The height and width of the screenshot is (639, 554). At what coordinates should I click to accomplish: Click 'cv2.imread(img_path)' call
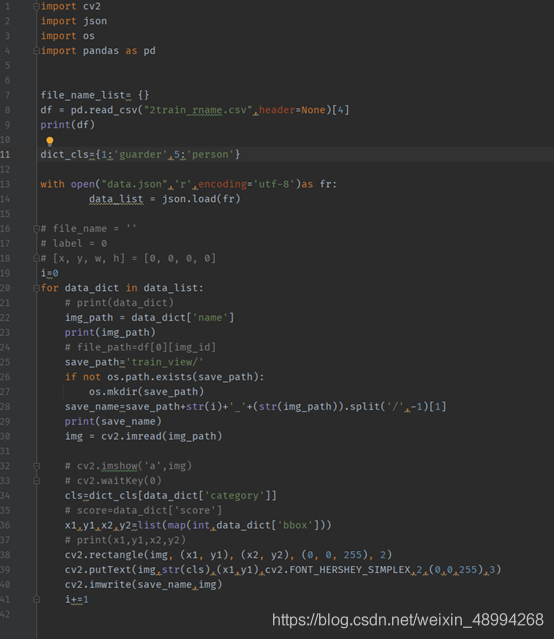[161, 436]
